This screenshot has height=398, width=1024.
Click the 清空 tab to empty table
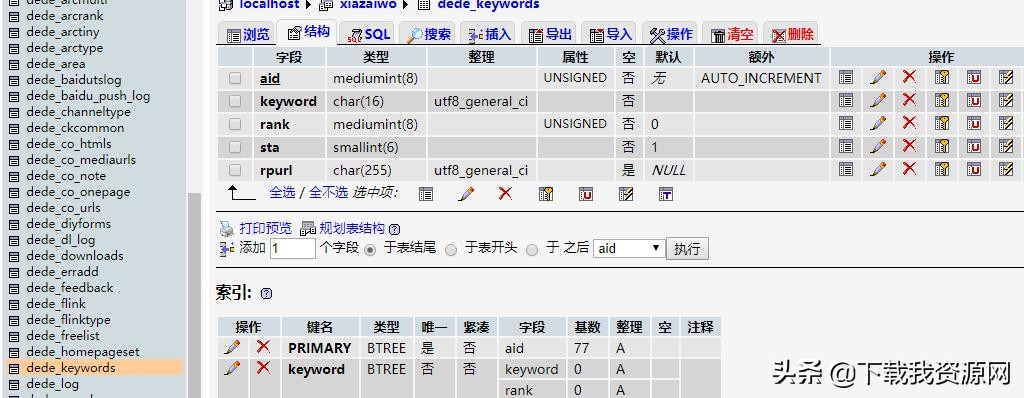click(x=731, y=35)
